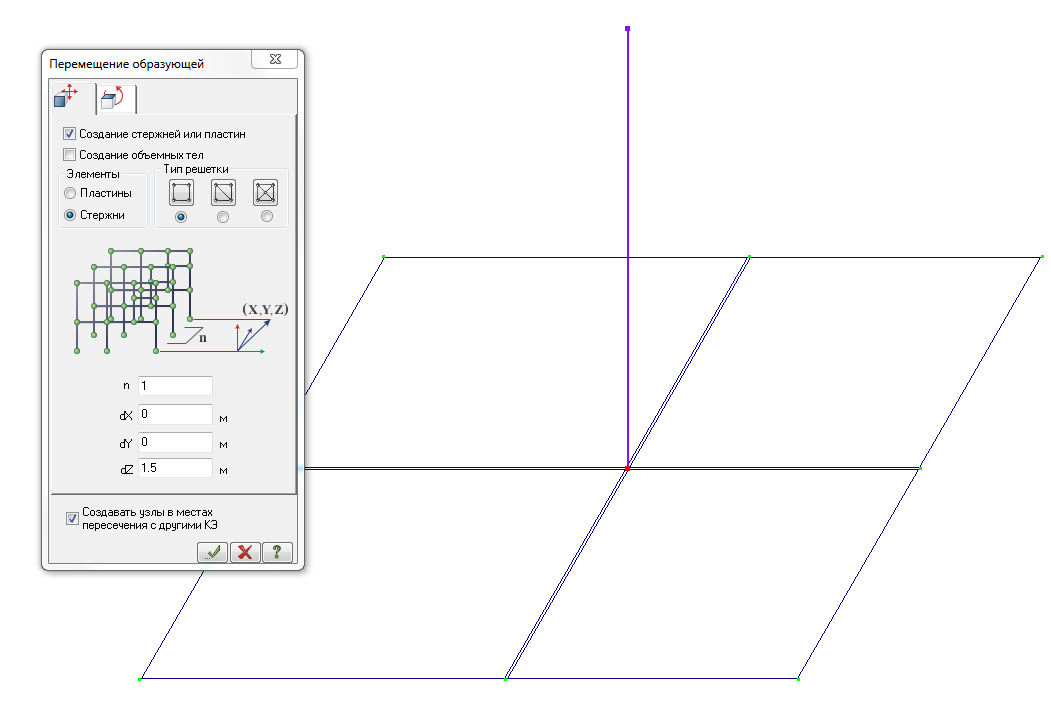Cancel with the red X button
The width and height of the screenshot is (1051, 704).
tap(245, 552)
